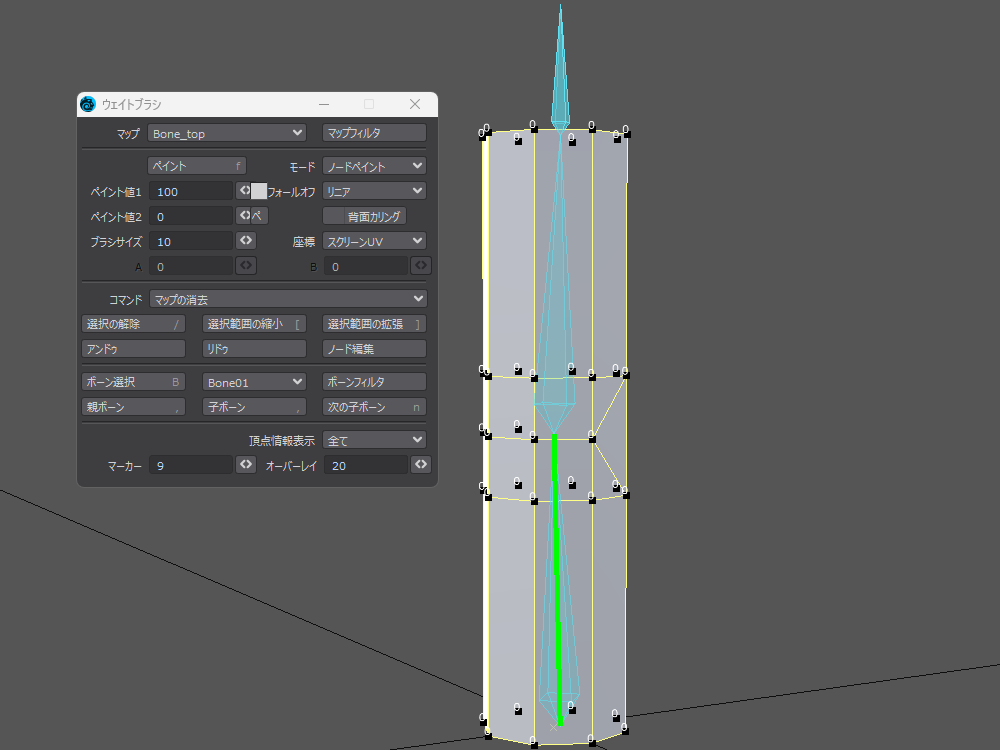
Task: Open the コマンド menu showing マップの消去
Action: (x=287, y=299)
